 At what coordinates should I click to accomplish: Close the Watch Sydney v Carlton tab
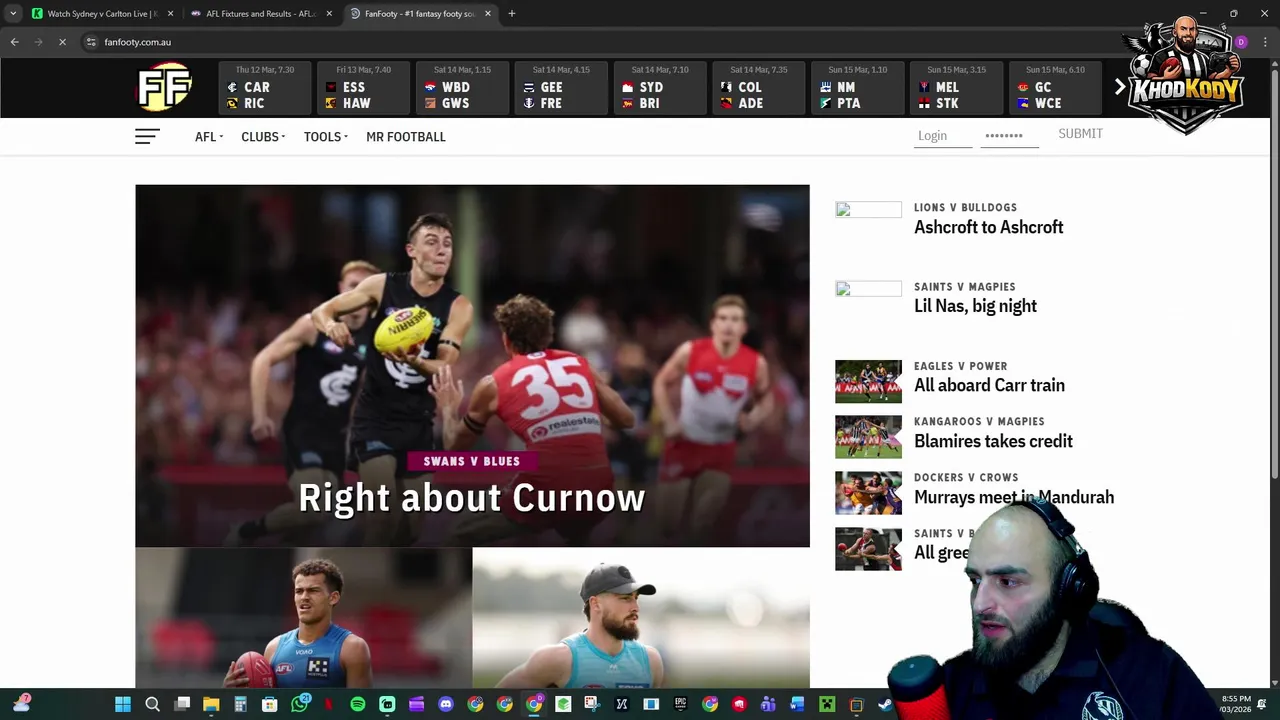(170, 14)
